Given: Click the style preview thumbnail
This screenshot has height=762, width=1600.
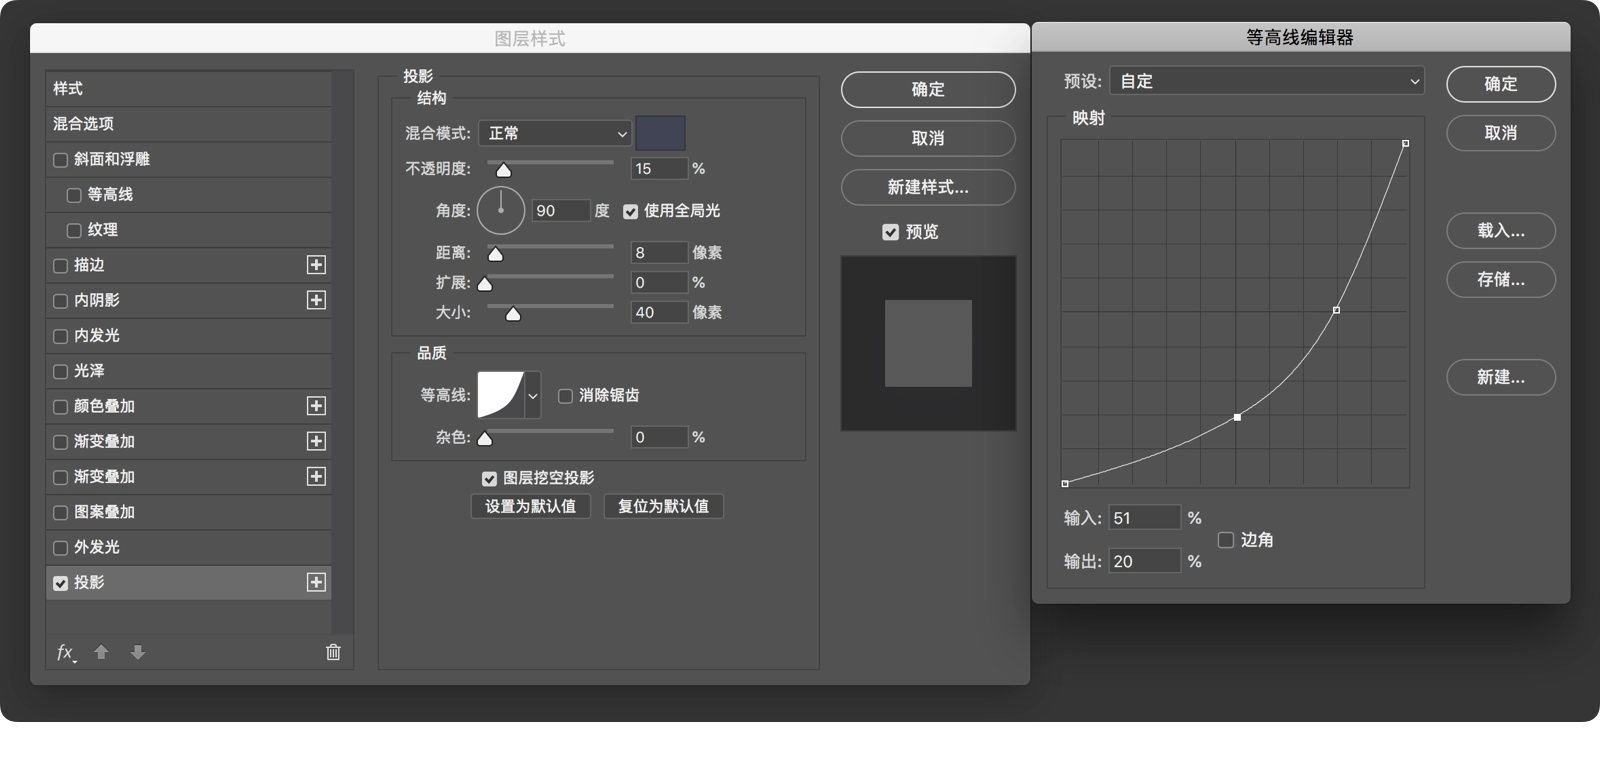Looking at the screenshot, I should pos(928,343).
